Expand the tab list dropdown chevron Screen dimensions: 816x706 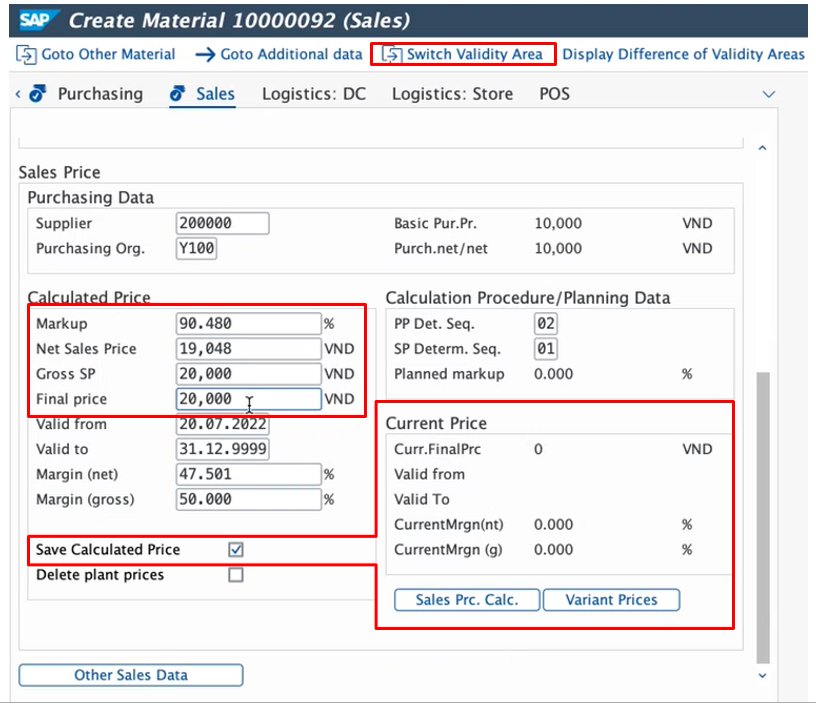769,94
